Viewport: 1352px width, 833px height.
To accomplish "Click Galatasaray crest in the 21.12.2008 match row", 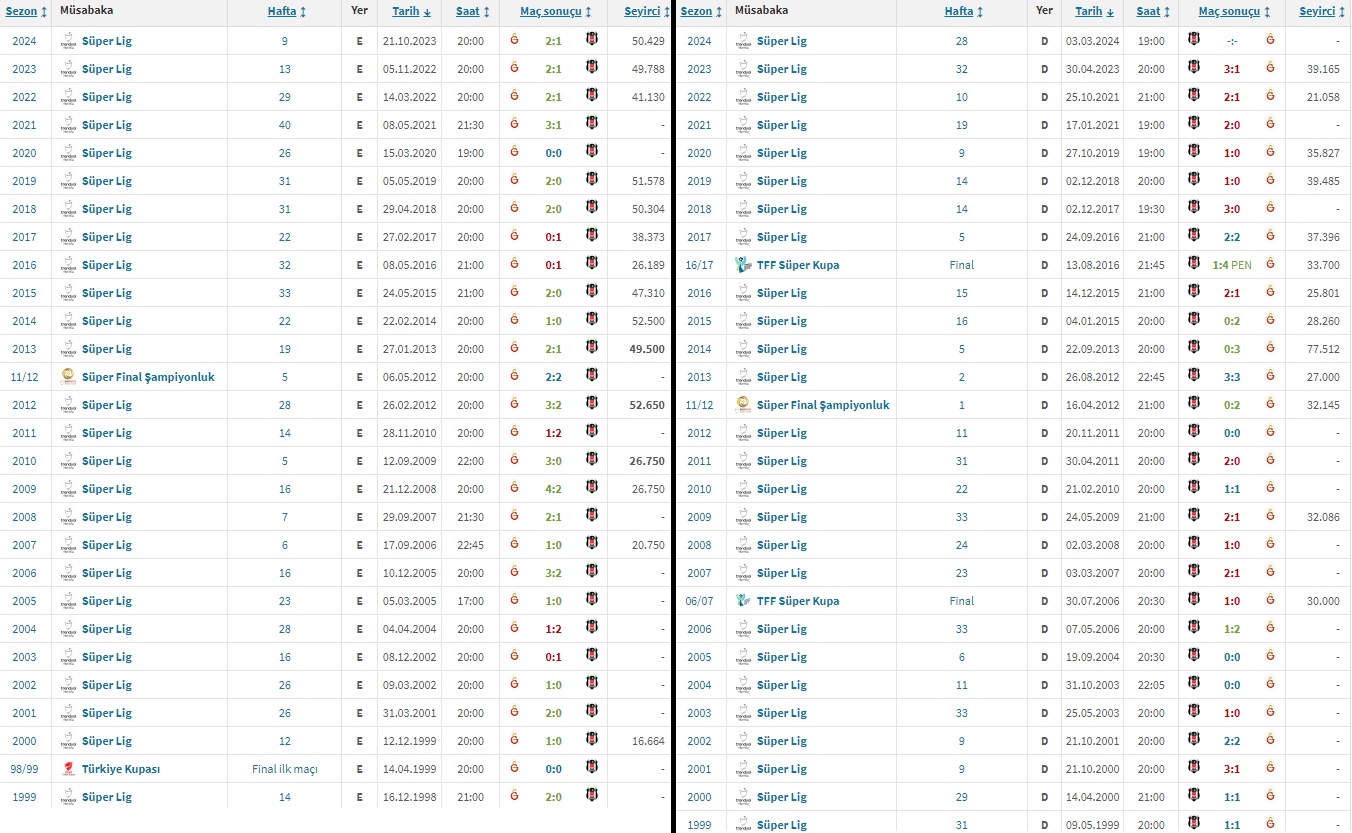I will coord(515,488).
